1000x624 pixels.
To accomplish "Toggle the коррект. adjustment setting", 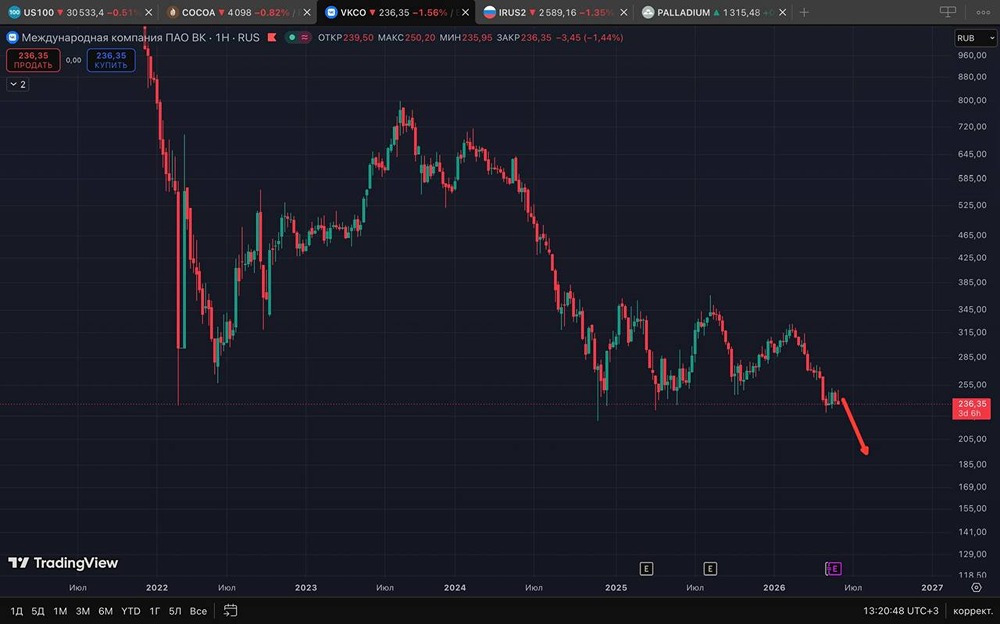I will (x=973, y=611).
